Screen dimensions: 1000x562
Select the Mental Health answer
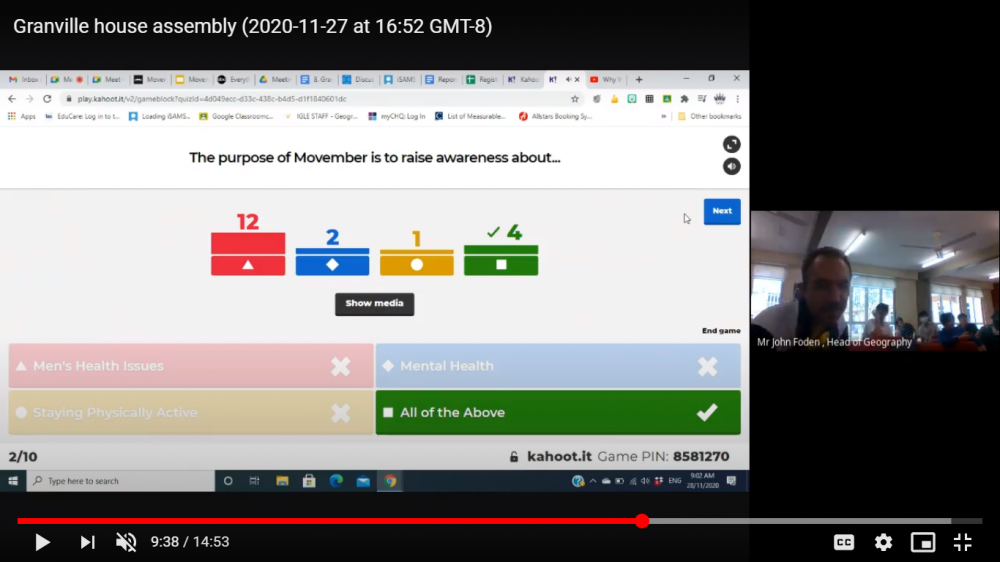coord(558,366)
